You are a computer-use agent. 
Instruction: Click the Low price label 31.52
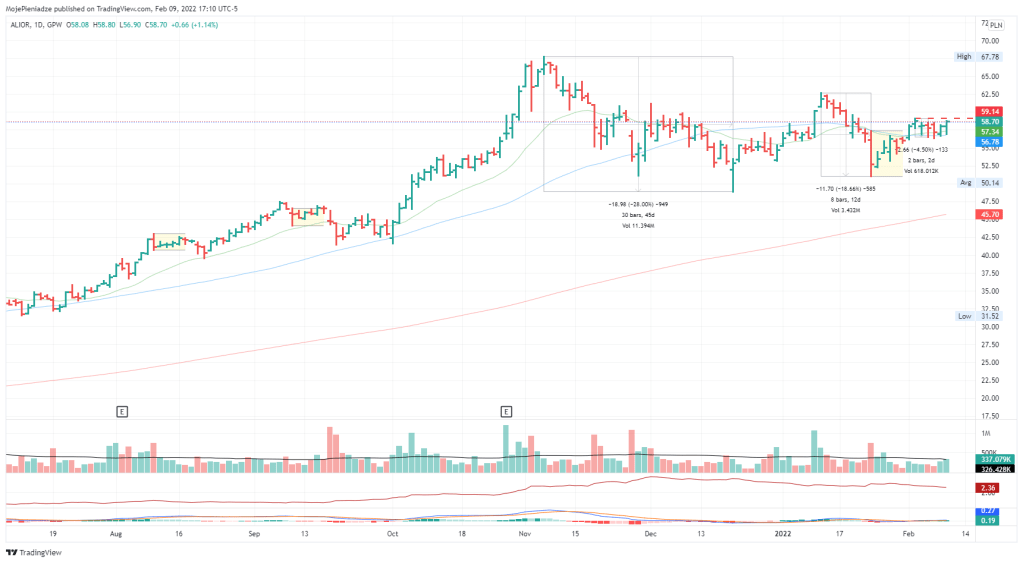(x=992, y=316)
